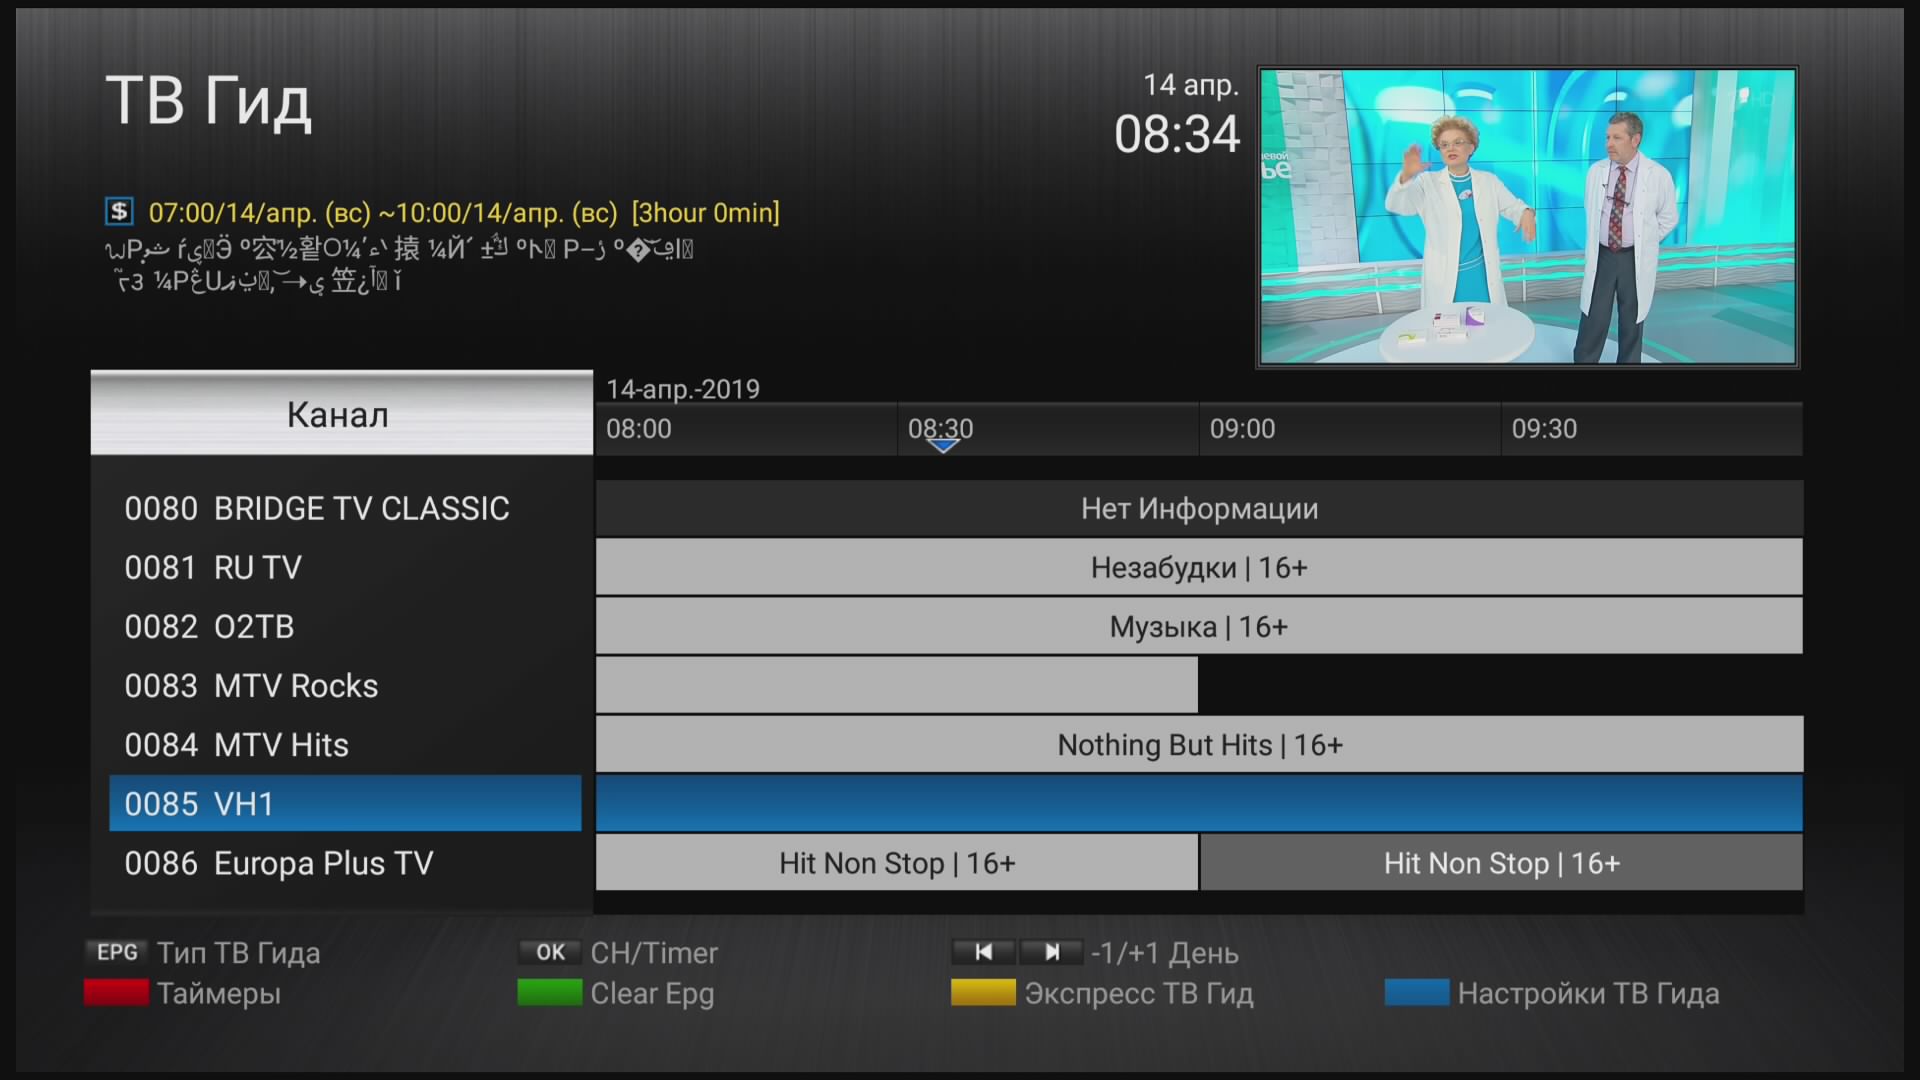Screen dimensions: 1920x1080
Task: Click the Clear Epg label
Action: coord(652,993)
